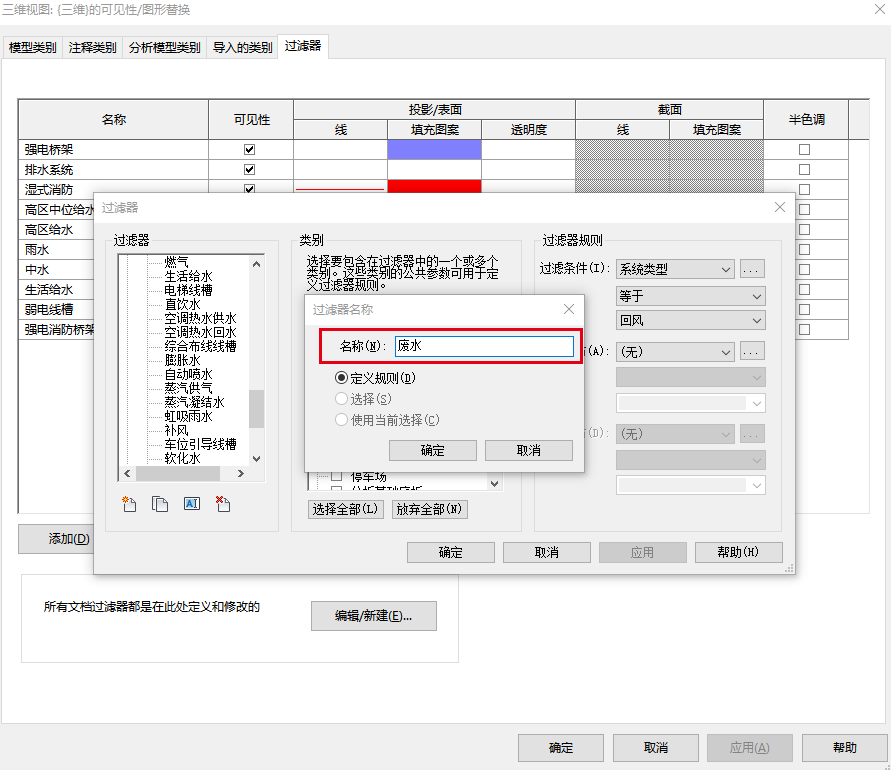Toggle visibility checkbox for 强电桥架

249,149
